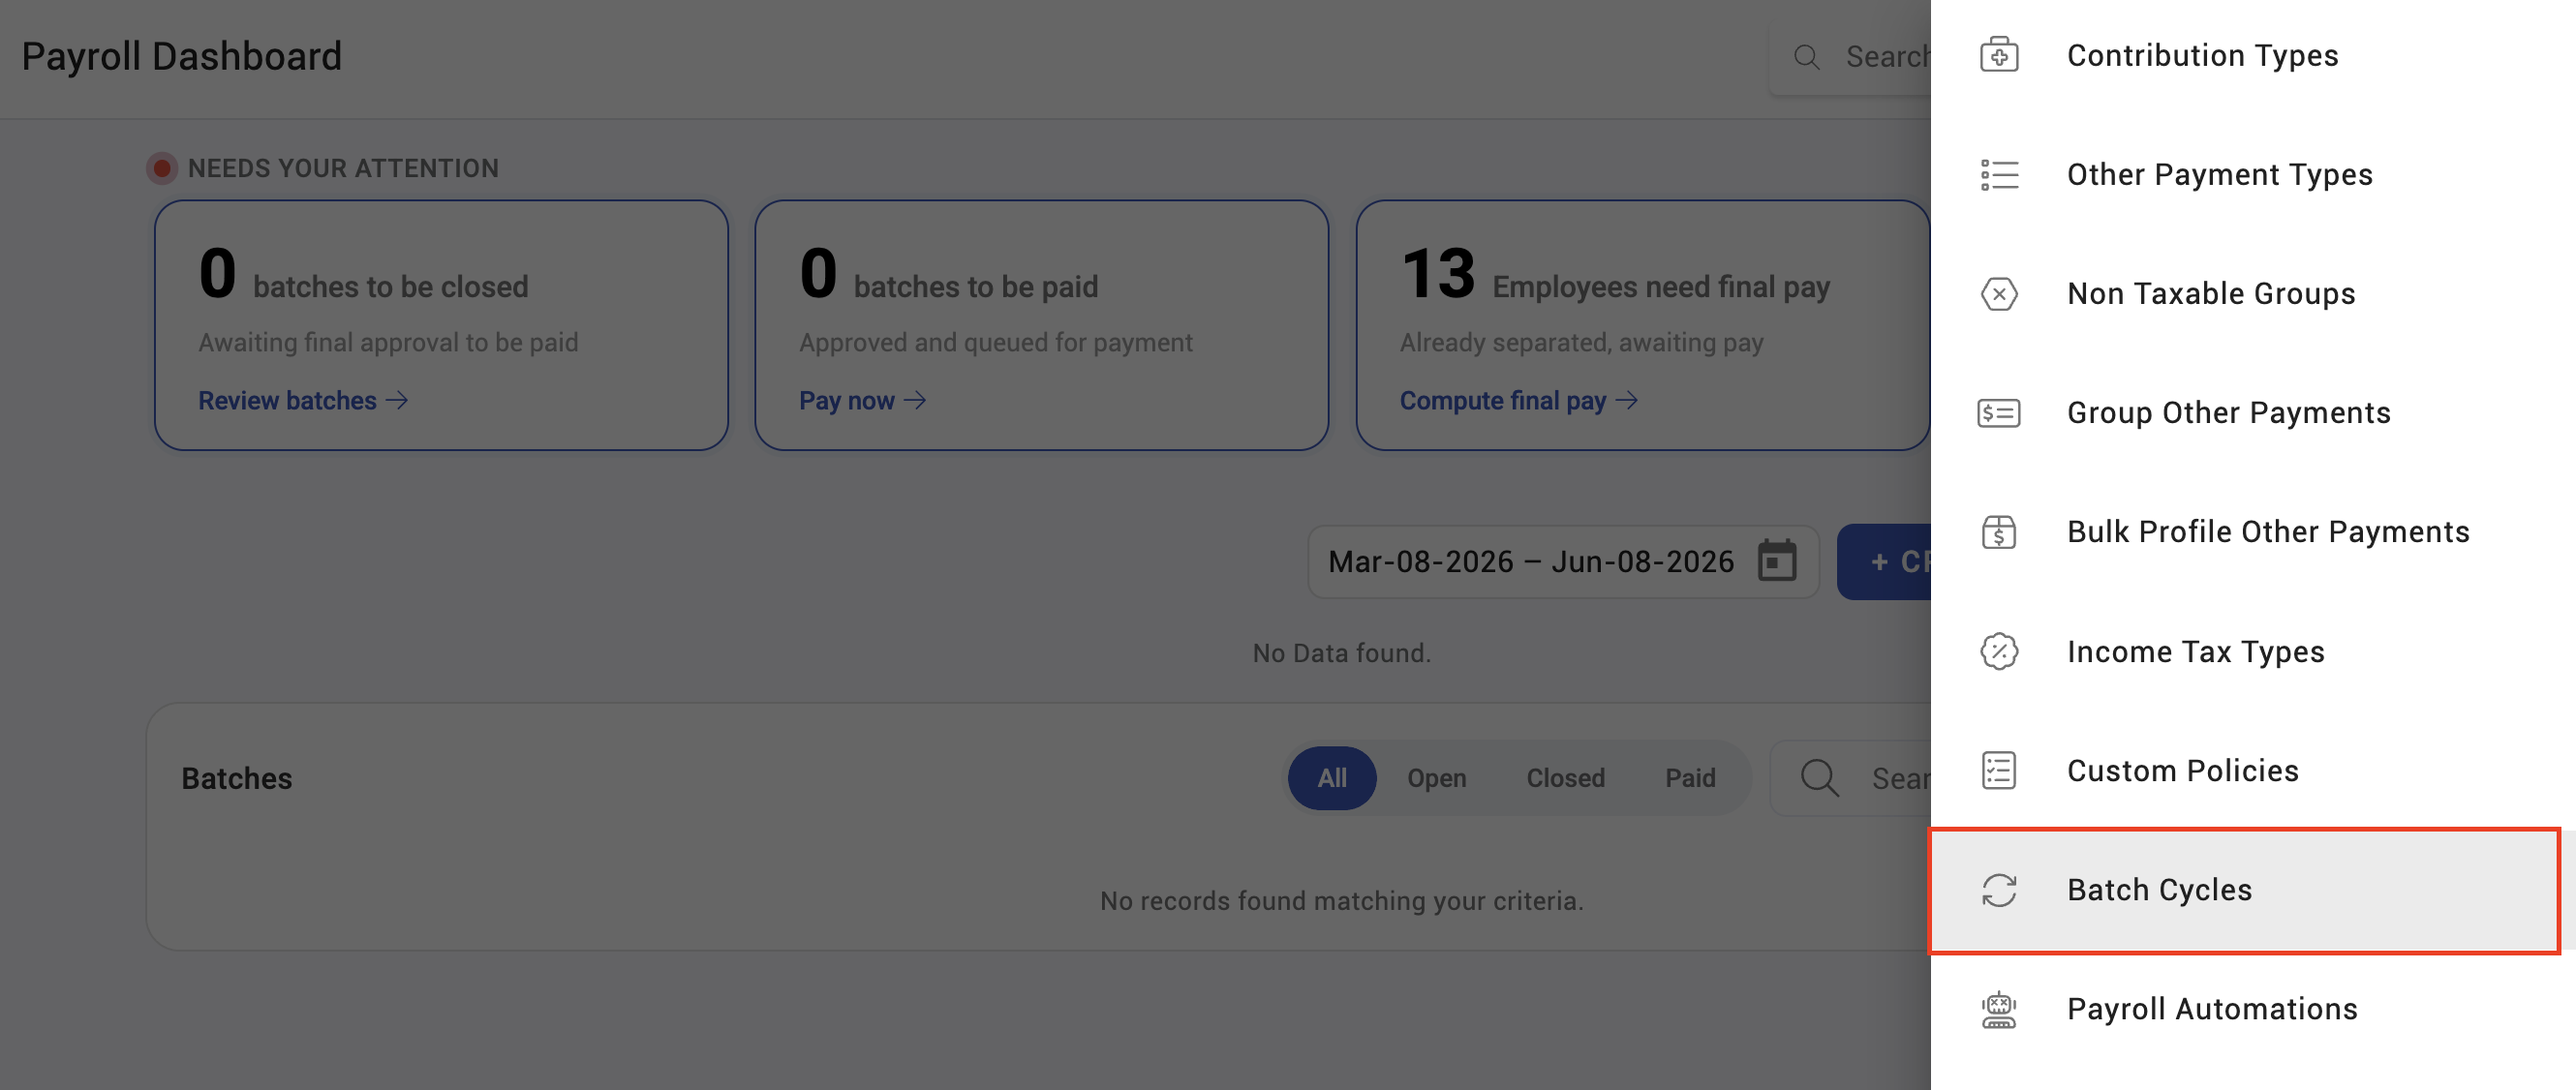Focus the top header search field

point(1851,57)
